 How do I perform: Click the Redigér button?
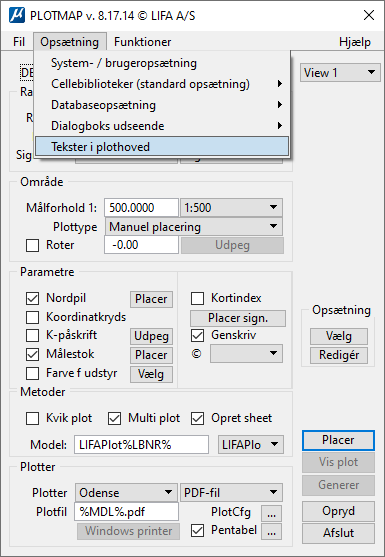(339, 355)
